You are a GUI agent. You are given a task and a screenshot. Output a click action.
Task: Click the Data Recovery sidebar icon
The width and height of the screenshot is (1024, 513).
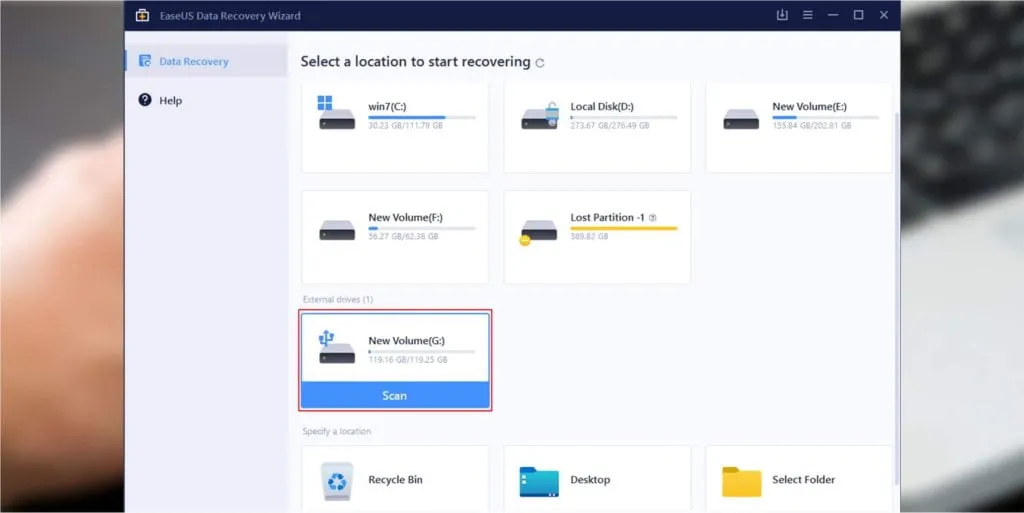[145, 61]
